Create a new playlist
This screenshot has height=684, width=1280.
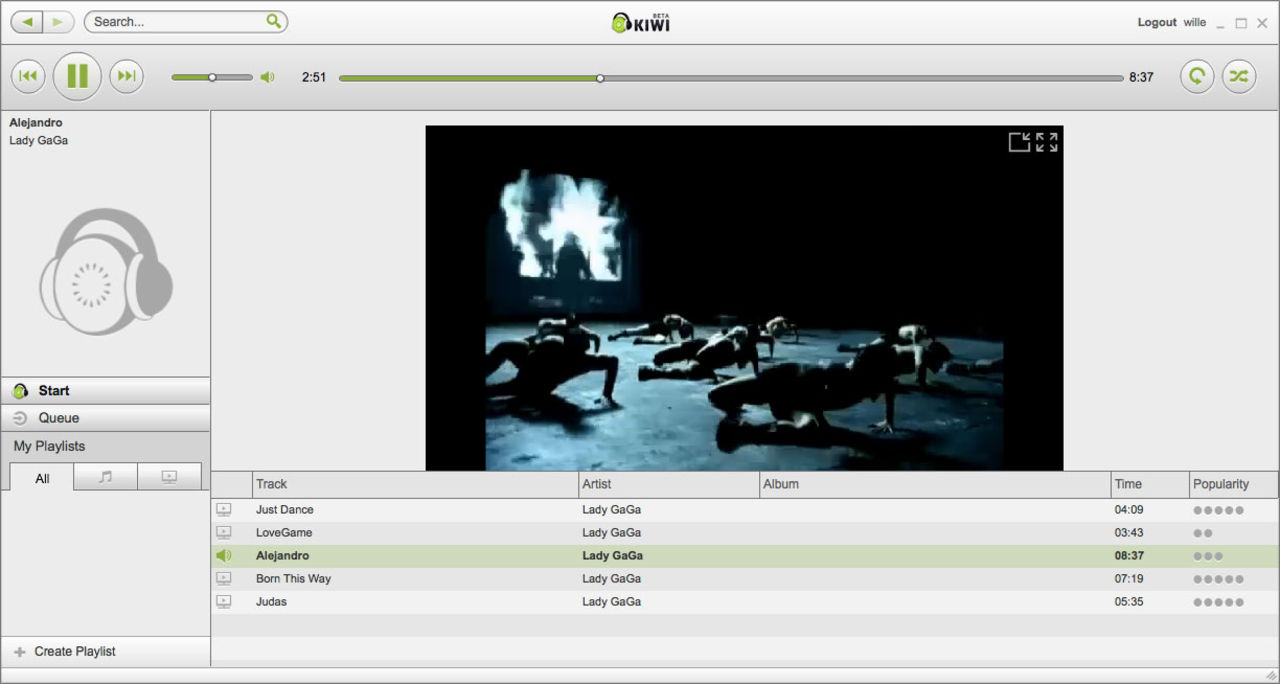pos(74,651)
